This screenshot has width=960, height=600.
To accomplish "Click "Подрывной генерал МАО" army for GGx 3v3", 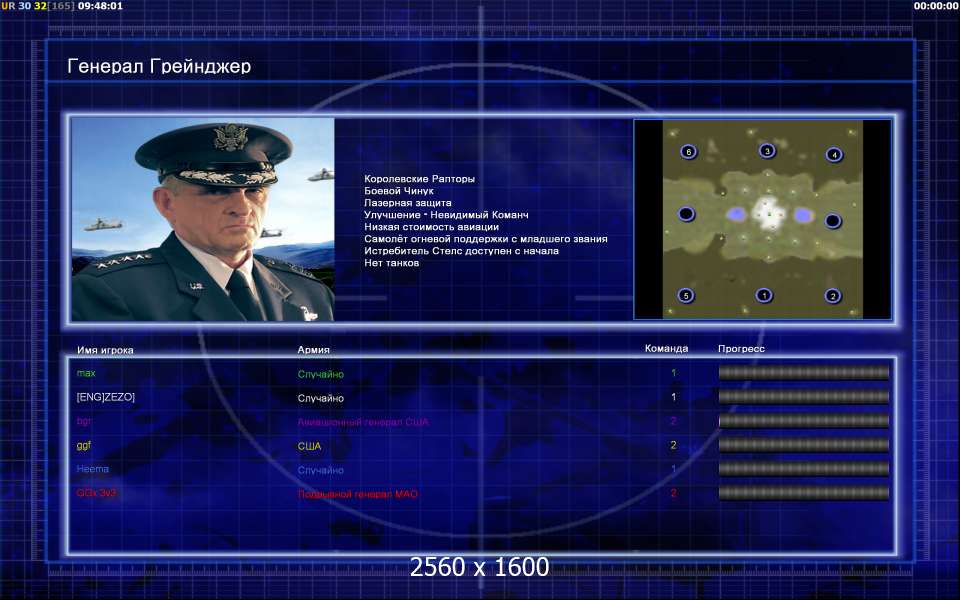I will [358, 494].
